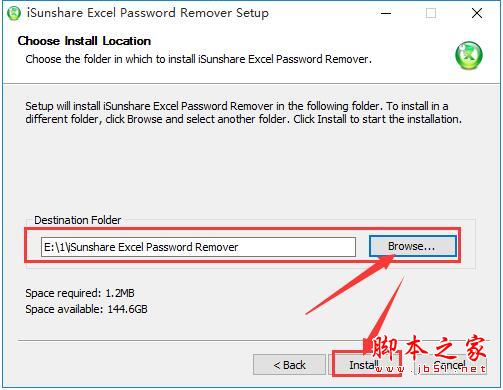Open the Browse... folder chooser
This screenshot has height=390, width=503.
(x=412, y=246)
